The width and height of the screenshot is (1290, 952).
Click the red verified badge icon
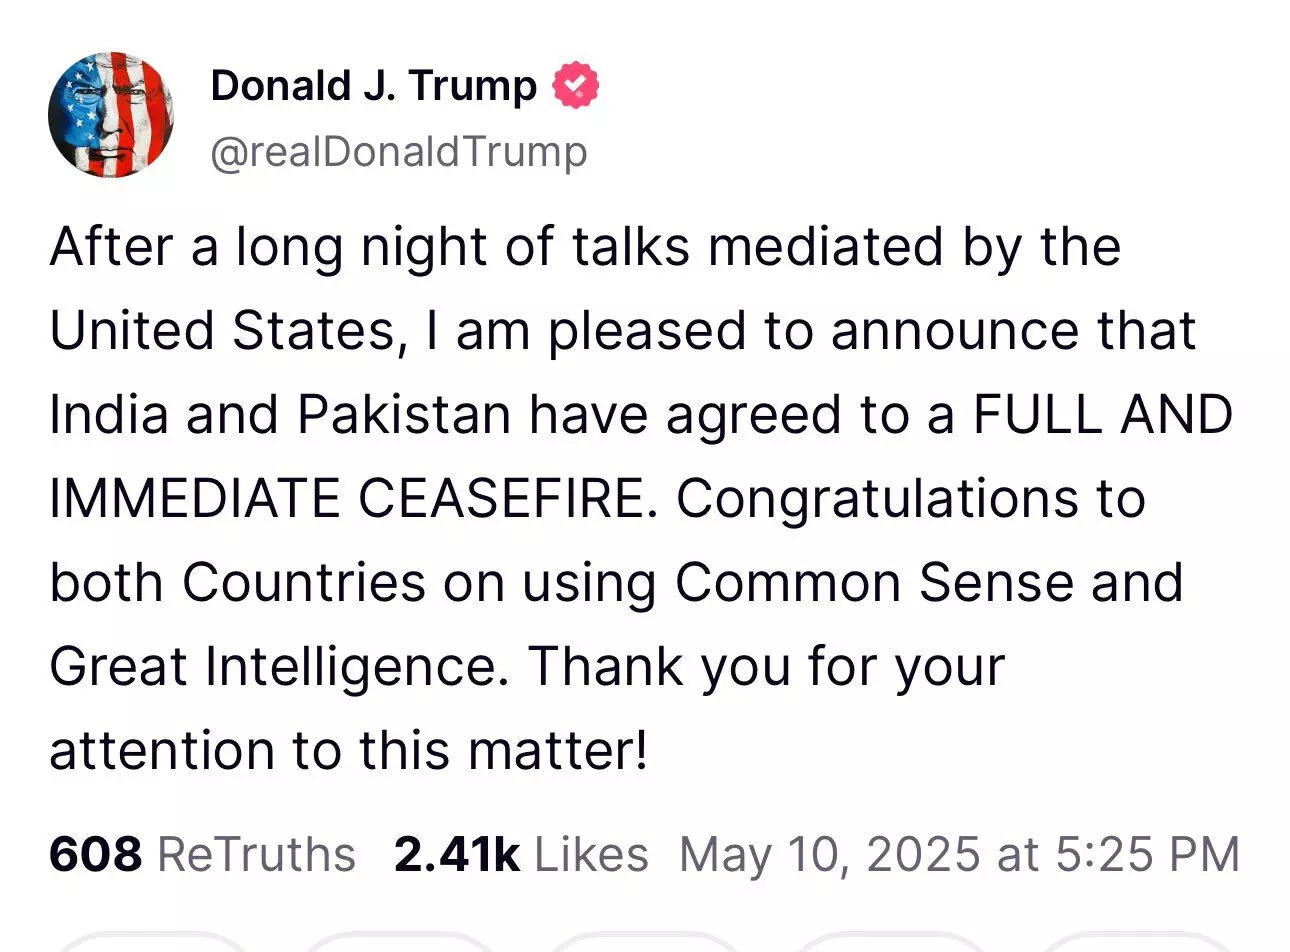point(575,86)
